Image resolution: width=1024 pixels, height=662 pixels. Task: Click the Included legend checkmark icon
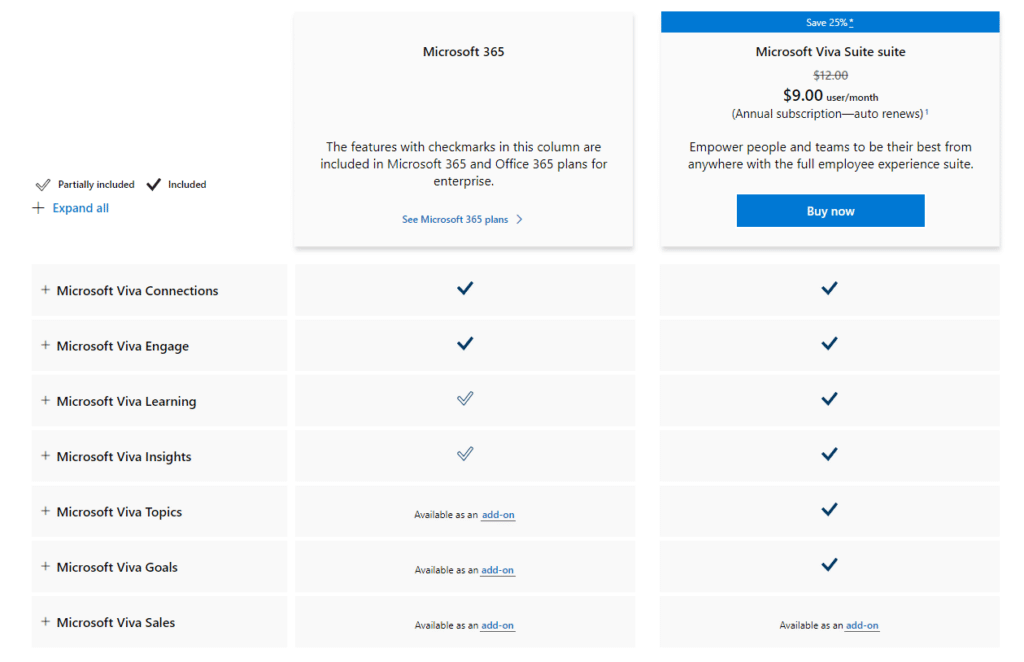153,185
